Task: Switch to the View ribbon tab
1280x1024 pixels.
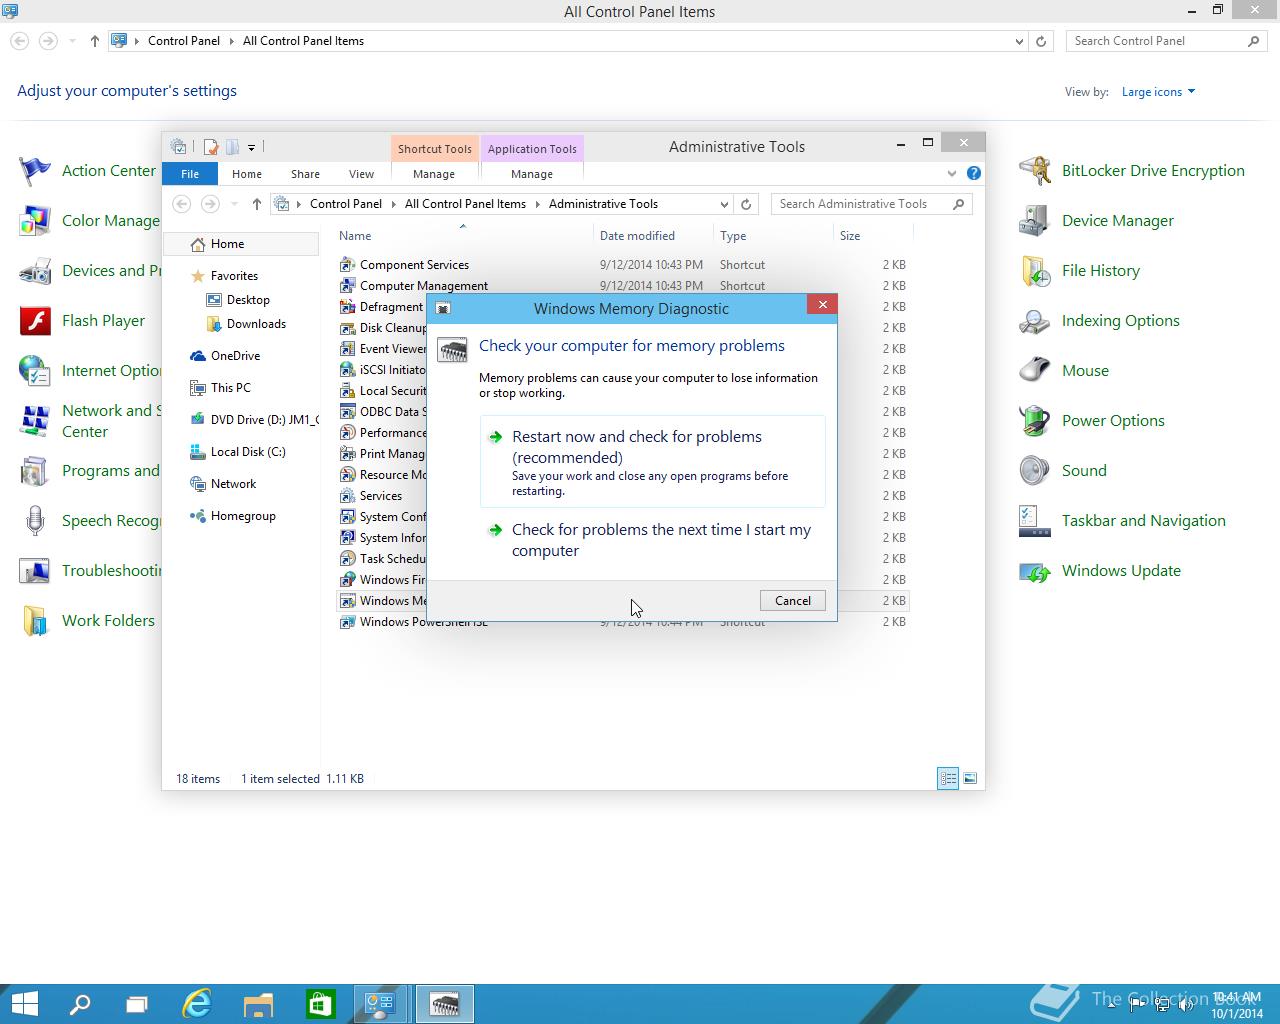Action: (x=361, y=174)
